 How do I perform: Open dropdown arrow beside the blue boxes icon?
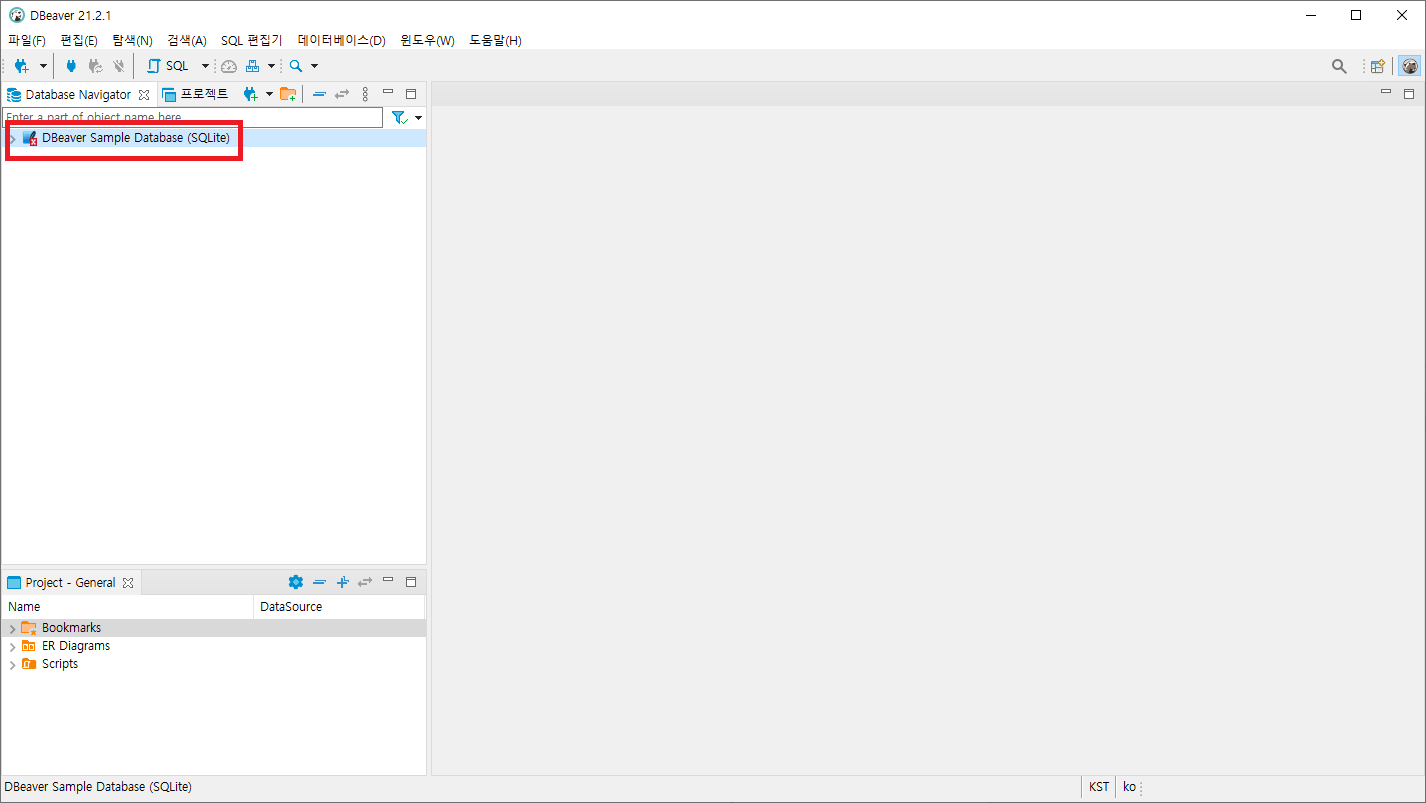271,66
